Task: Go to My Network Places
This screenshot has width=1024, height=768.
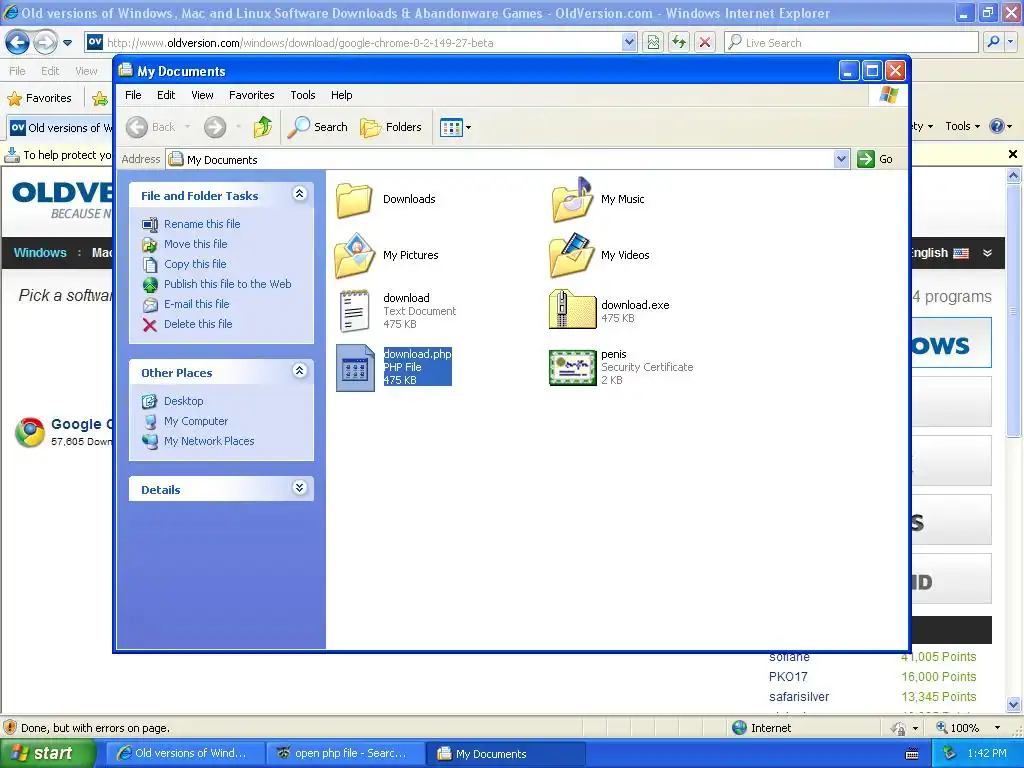Action: (209, 441)
